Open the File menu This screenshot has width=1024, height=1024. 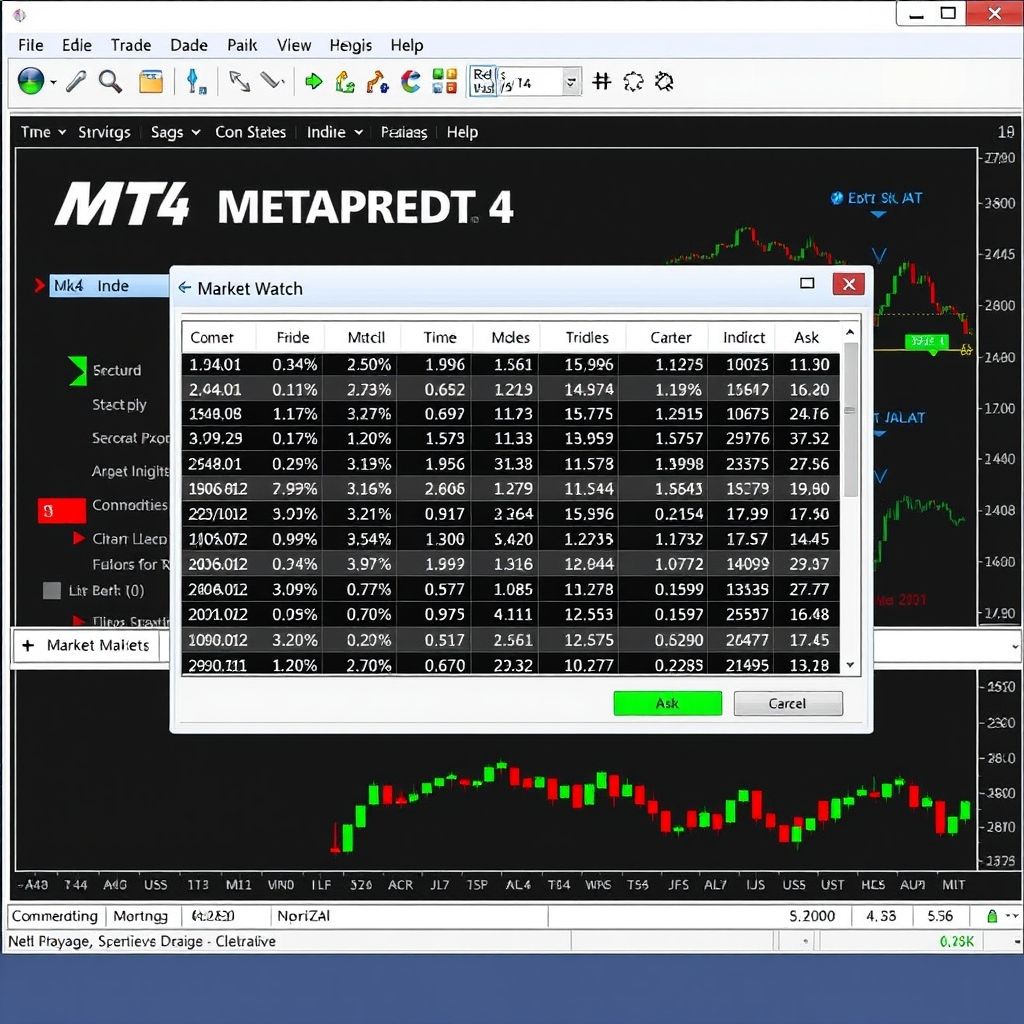point(31,45)
